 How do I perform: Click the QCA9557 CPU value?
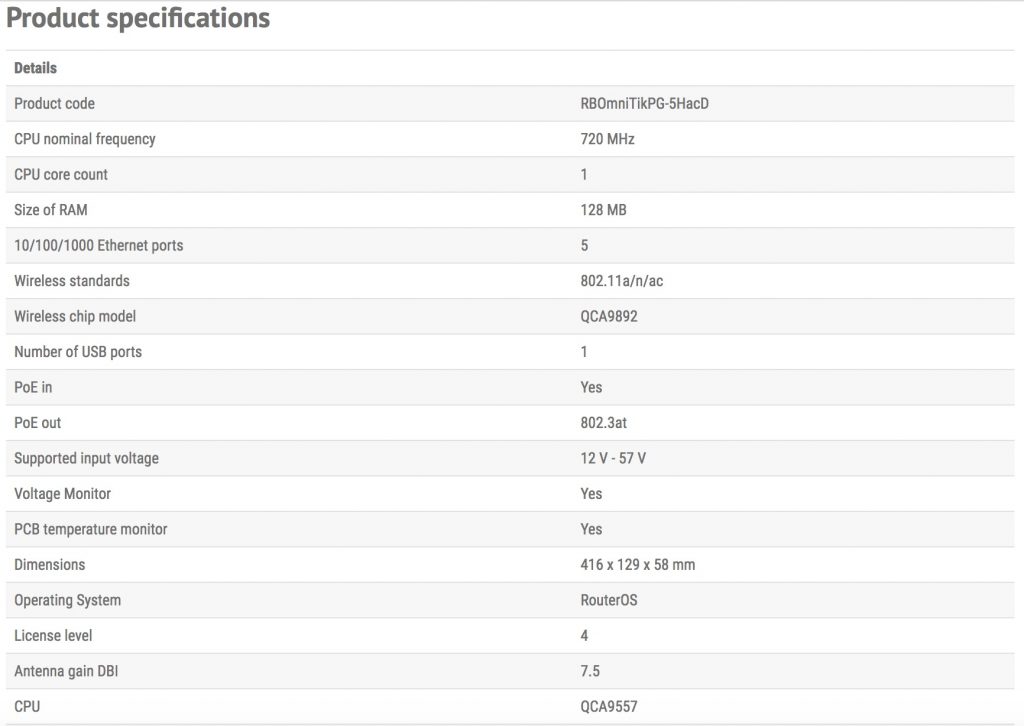point(609,707)
